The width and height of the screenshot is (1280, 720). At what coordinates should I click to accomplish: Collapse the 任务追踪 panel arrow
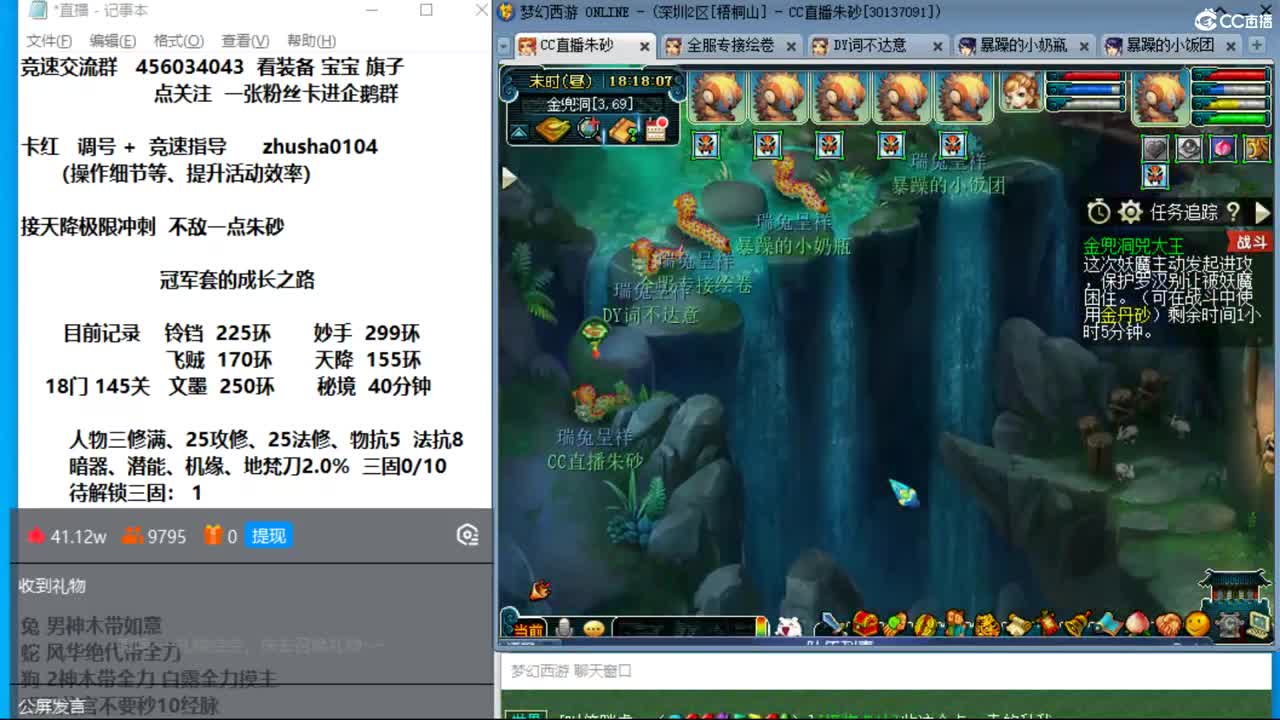tap(1262, 212)
